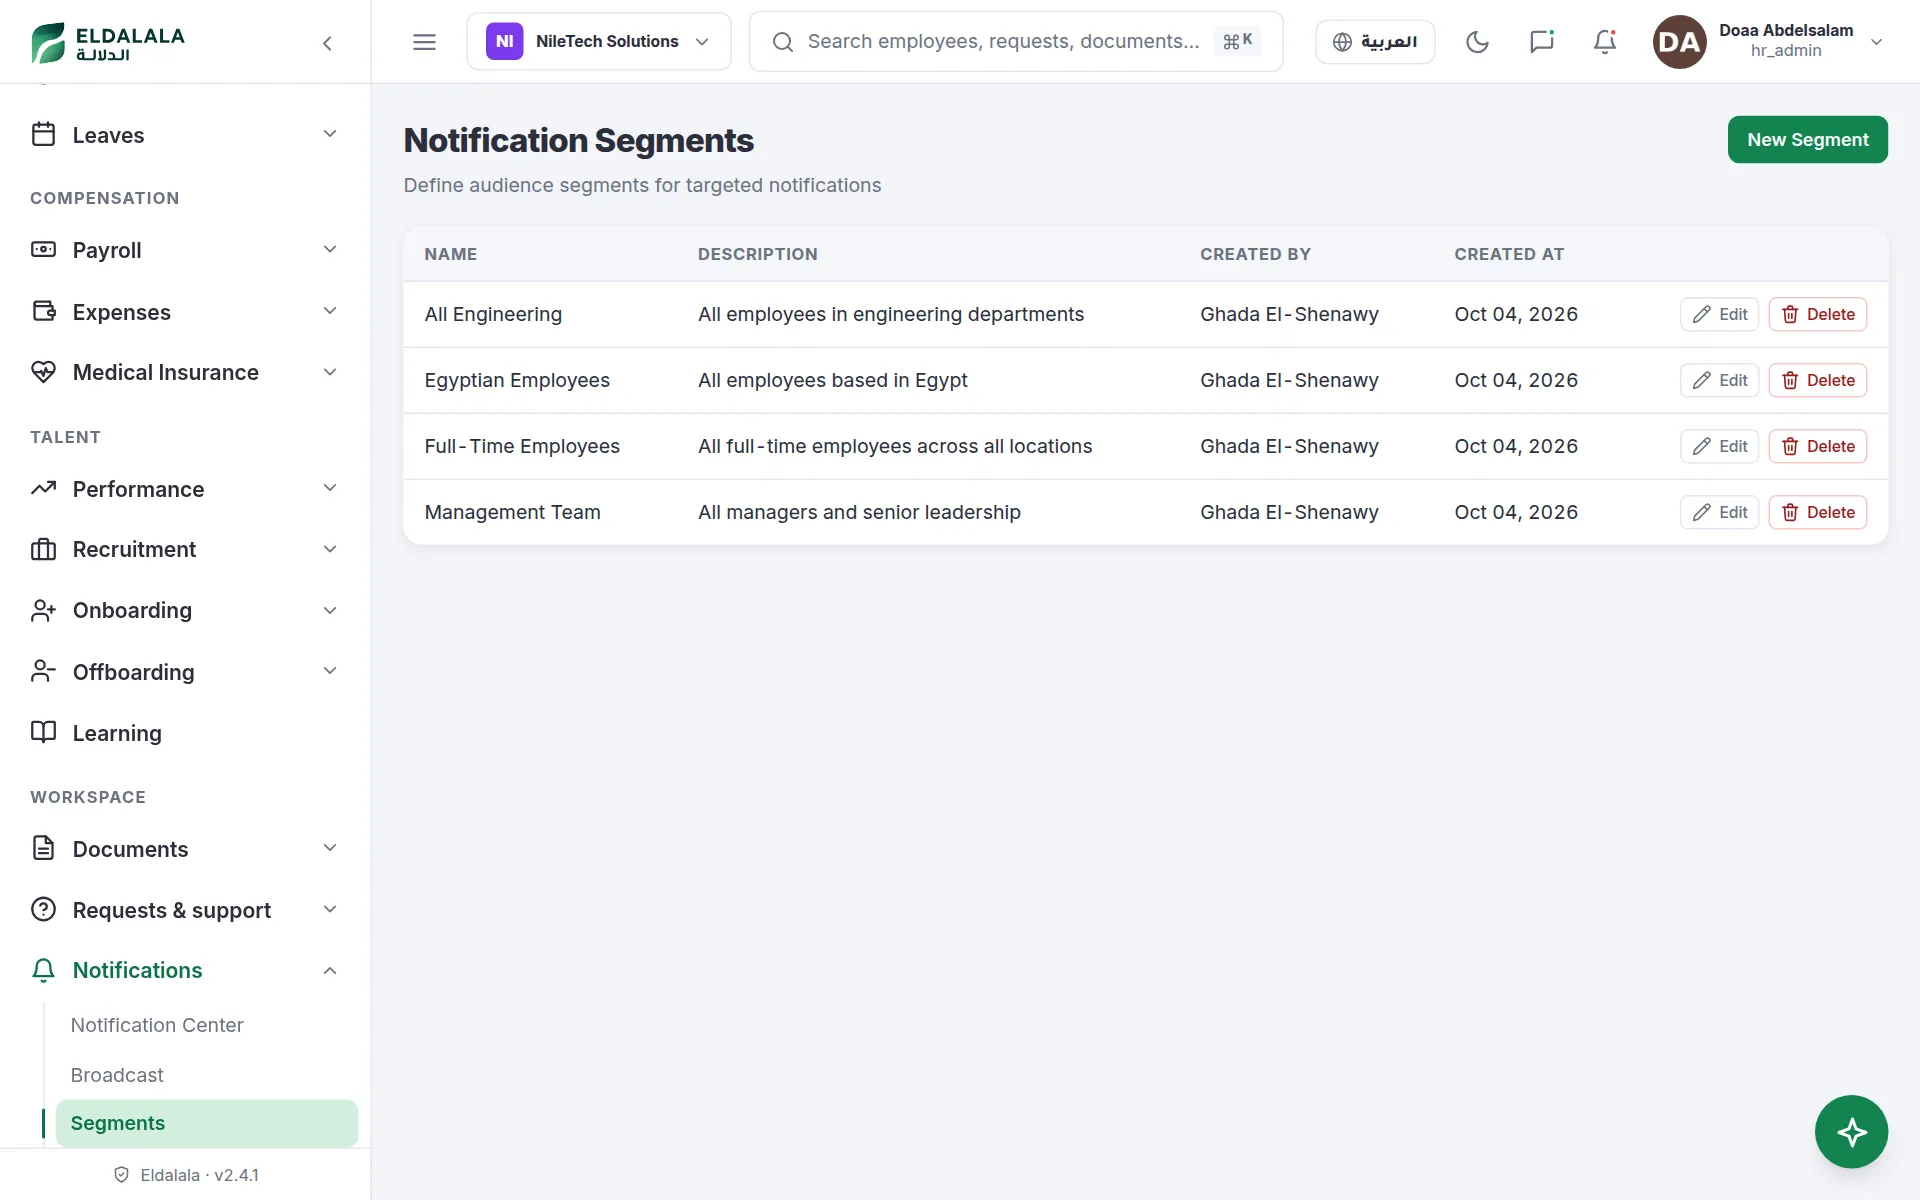
Task: Expand the Requests & support chevron
Action: (x=330, y=909)
